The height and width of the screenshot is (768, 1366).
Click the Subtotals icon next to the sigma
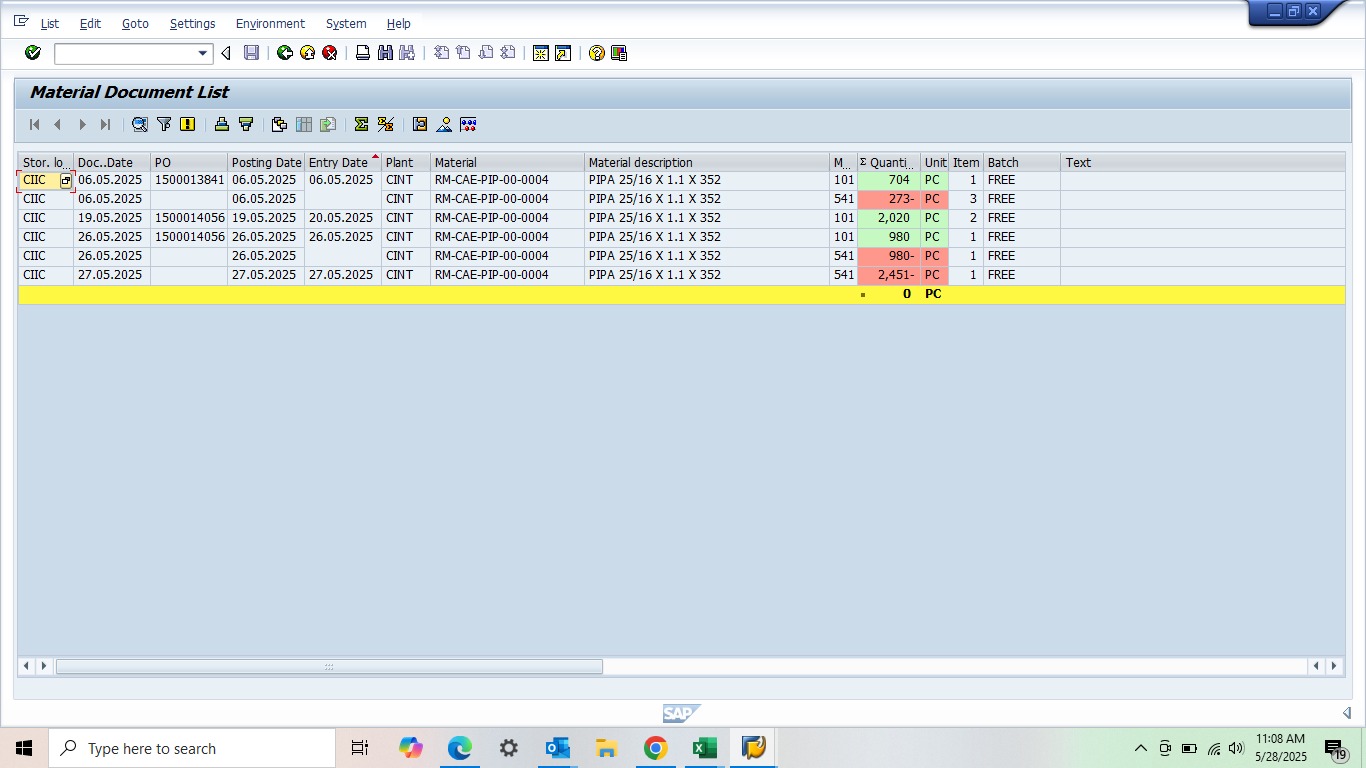pos(385,124)
